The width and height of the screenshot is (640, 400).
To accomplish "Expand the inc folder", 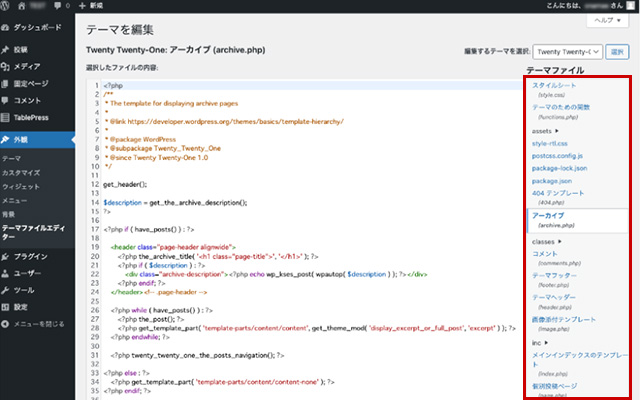I will click(x=540, y=343).
